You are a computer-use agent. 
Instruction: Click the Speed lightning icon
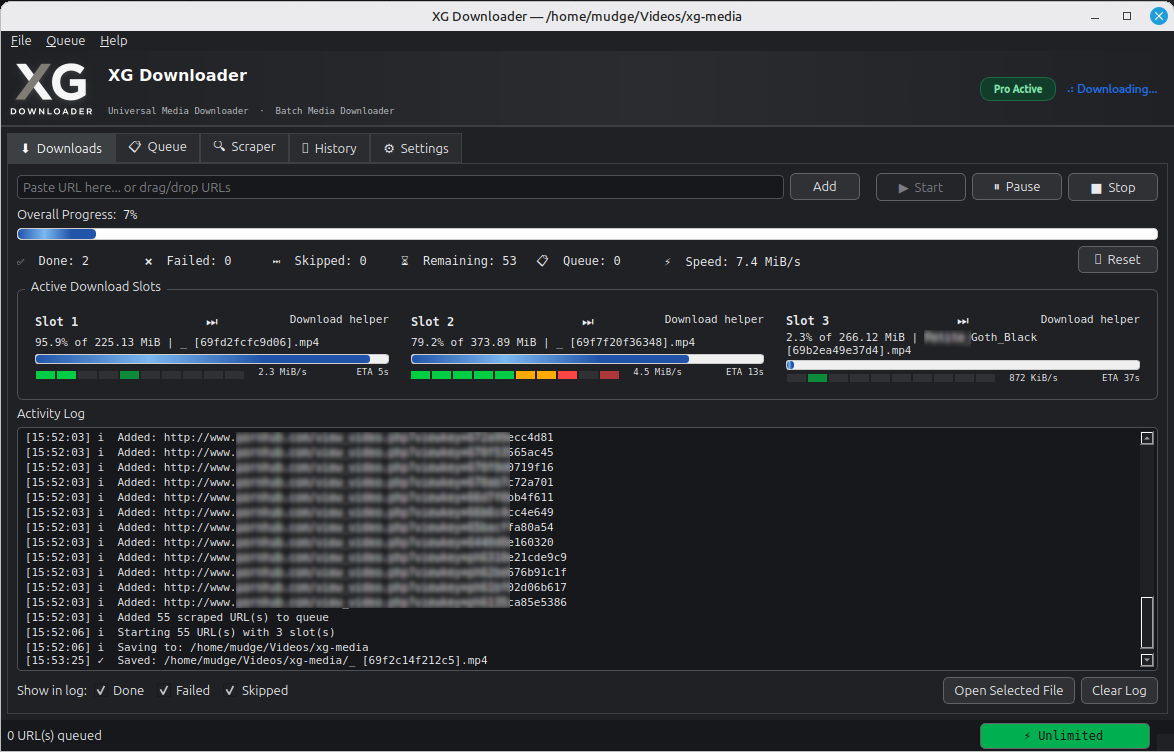pos(667,262)
